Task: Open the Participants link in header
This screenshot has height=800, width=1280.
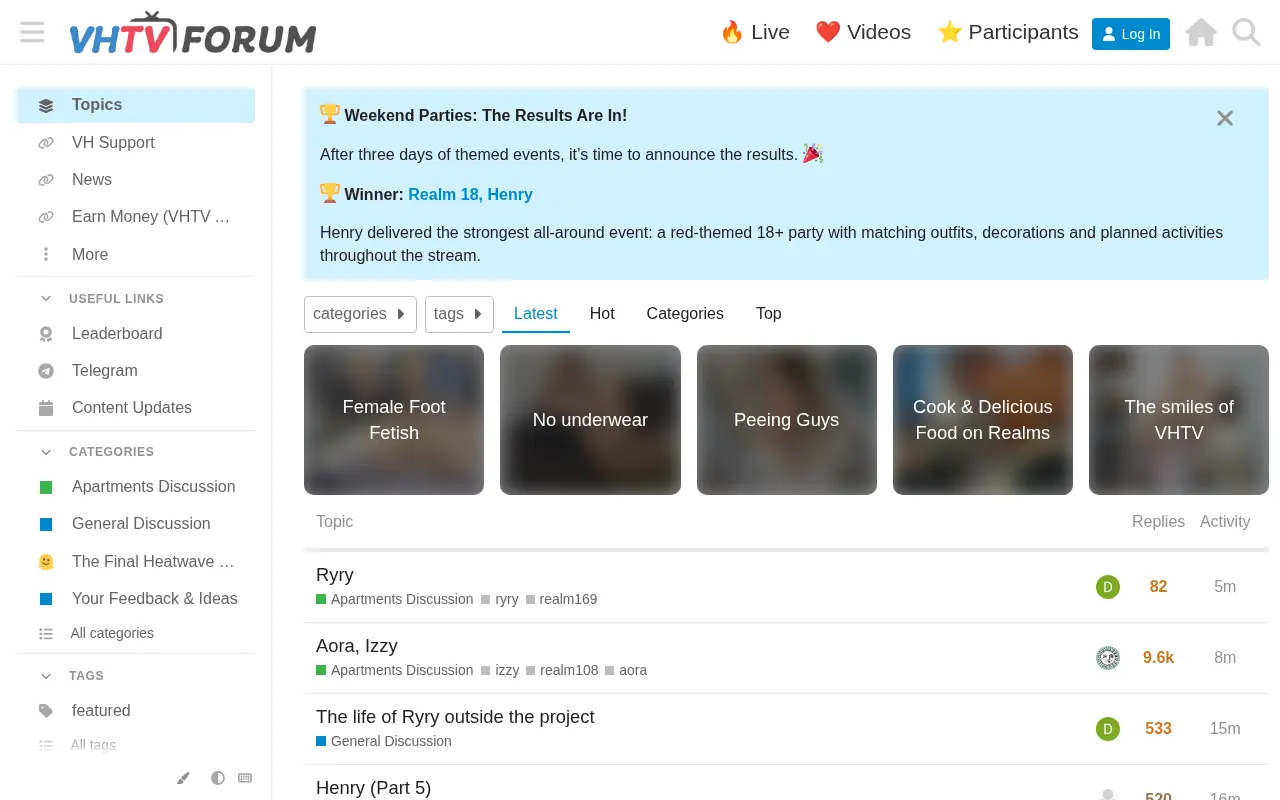Action: click(1008, 32)
